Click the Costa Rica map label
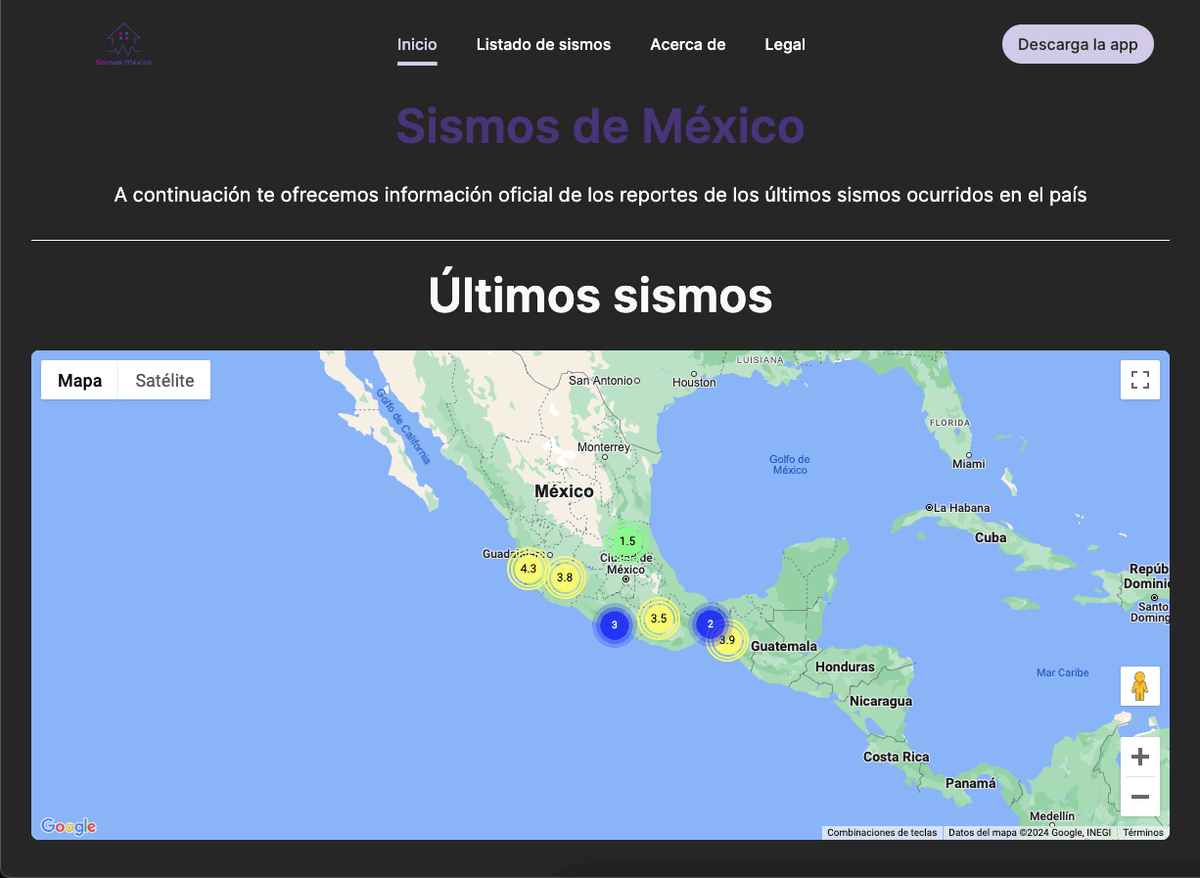1200x878 pixels. pyautogui.click(x=896, y=757)
